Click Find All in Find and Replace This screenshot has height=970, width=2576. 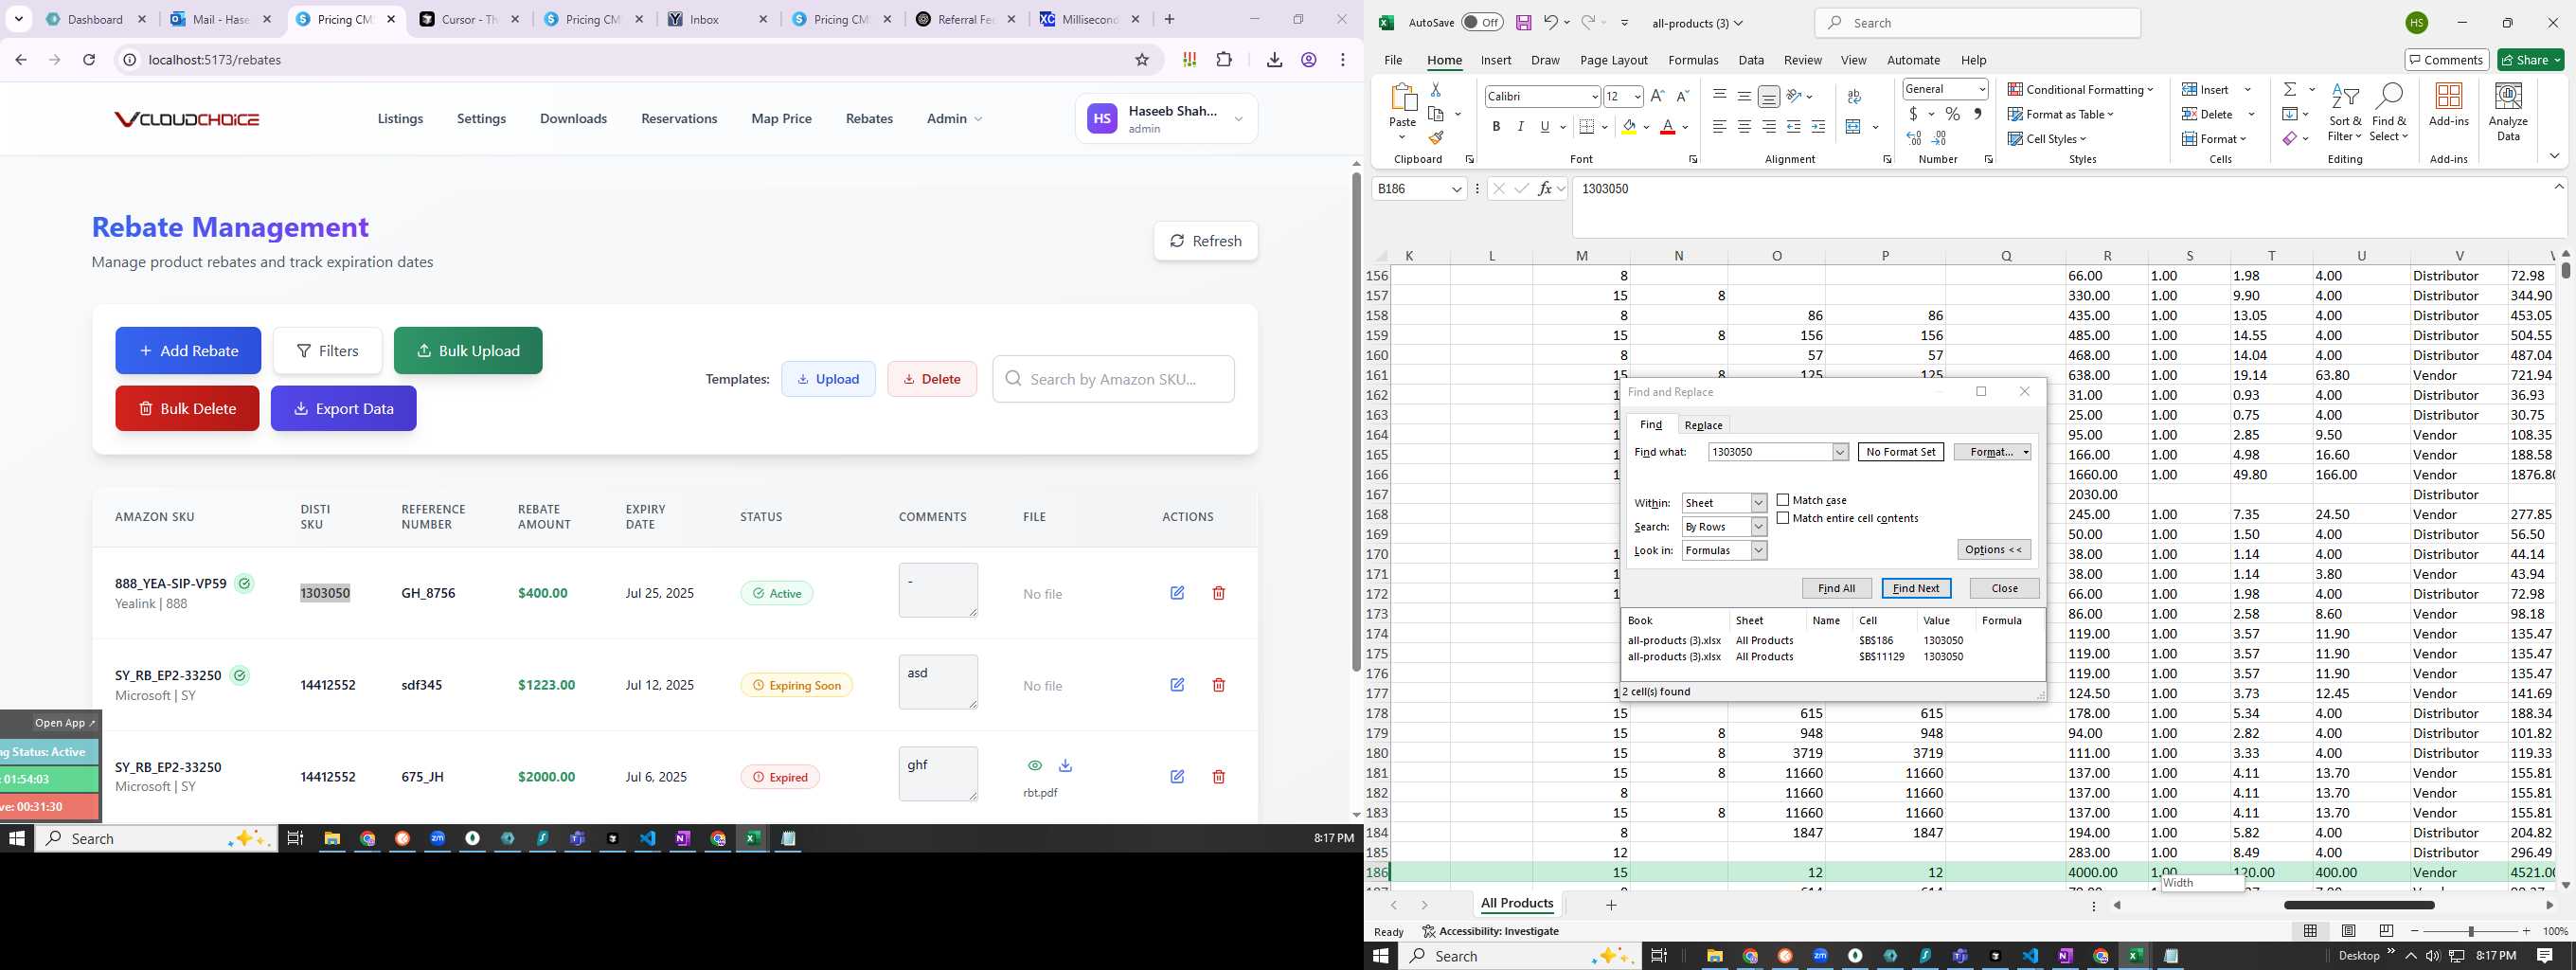1836,588
